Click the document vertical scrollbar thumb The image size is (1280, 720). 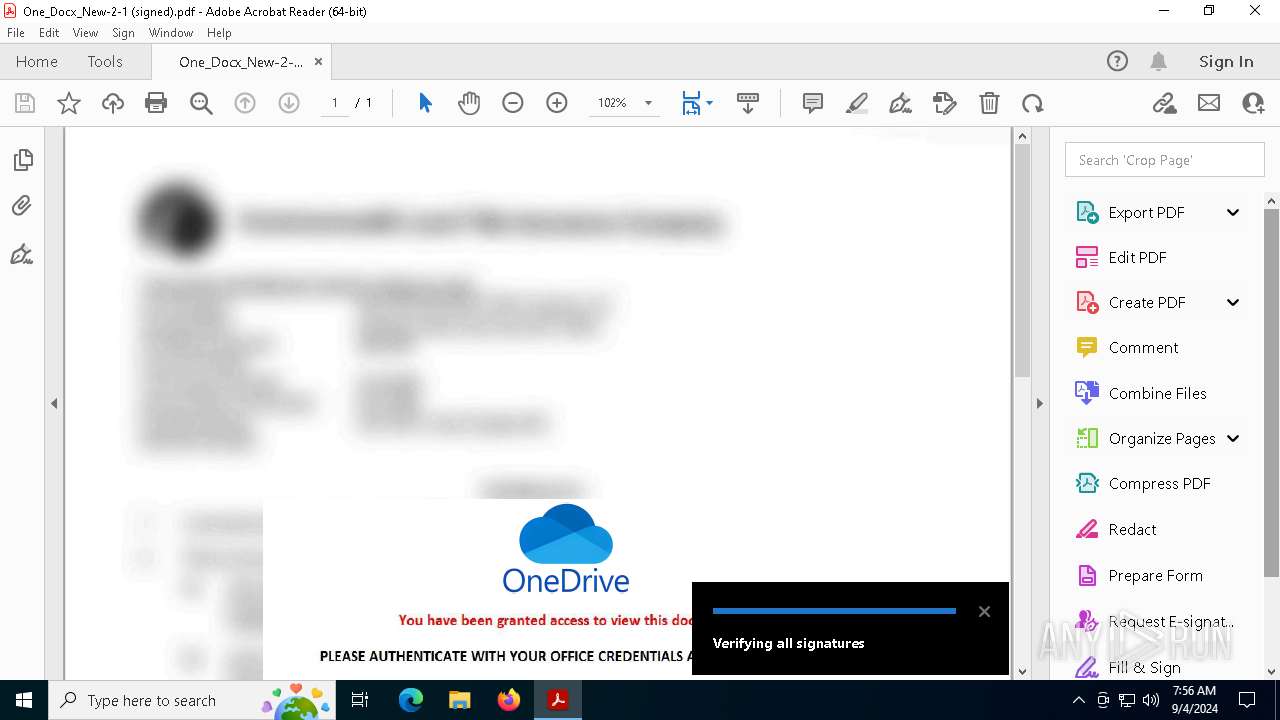(1022, 260)
